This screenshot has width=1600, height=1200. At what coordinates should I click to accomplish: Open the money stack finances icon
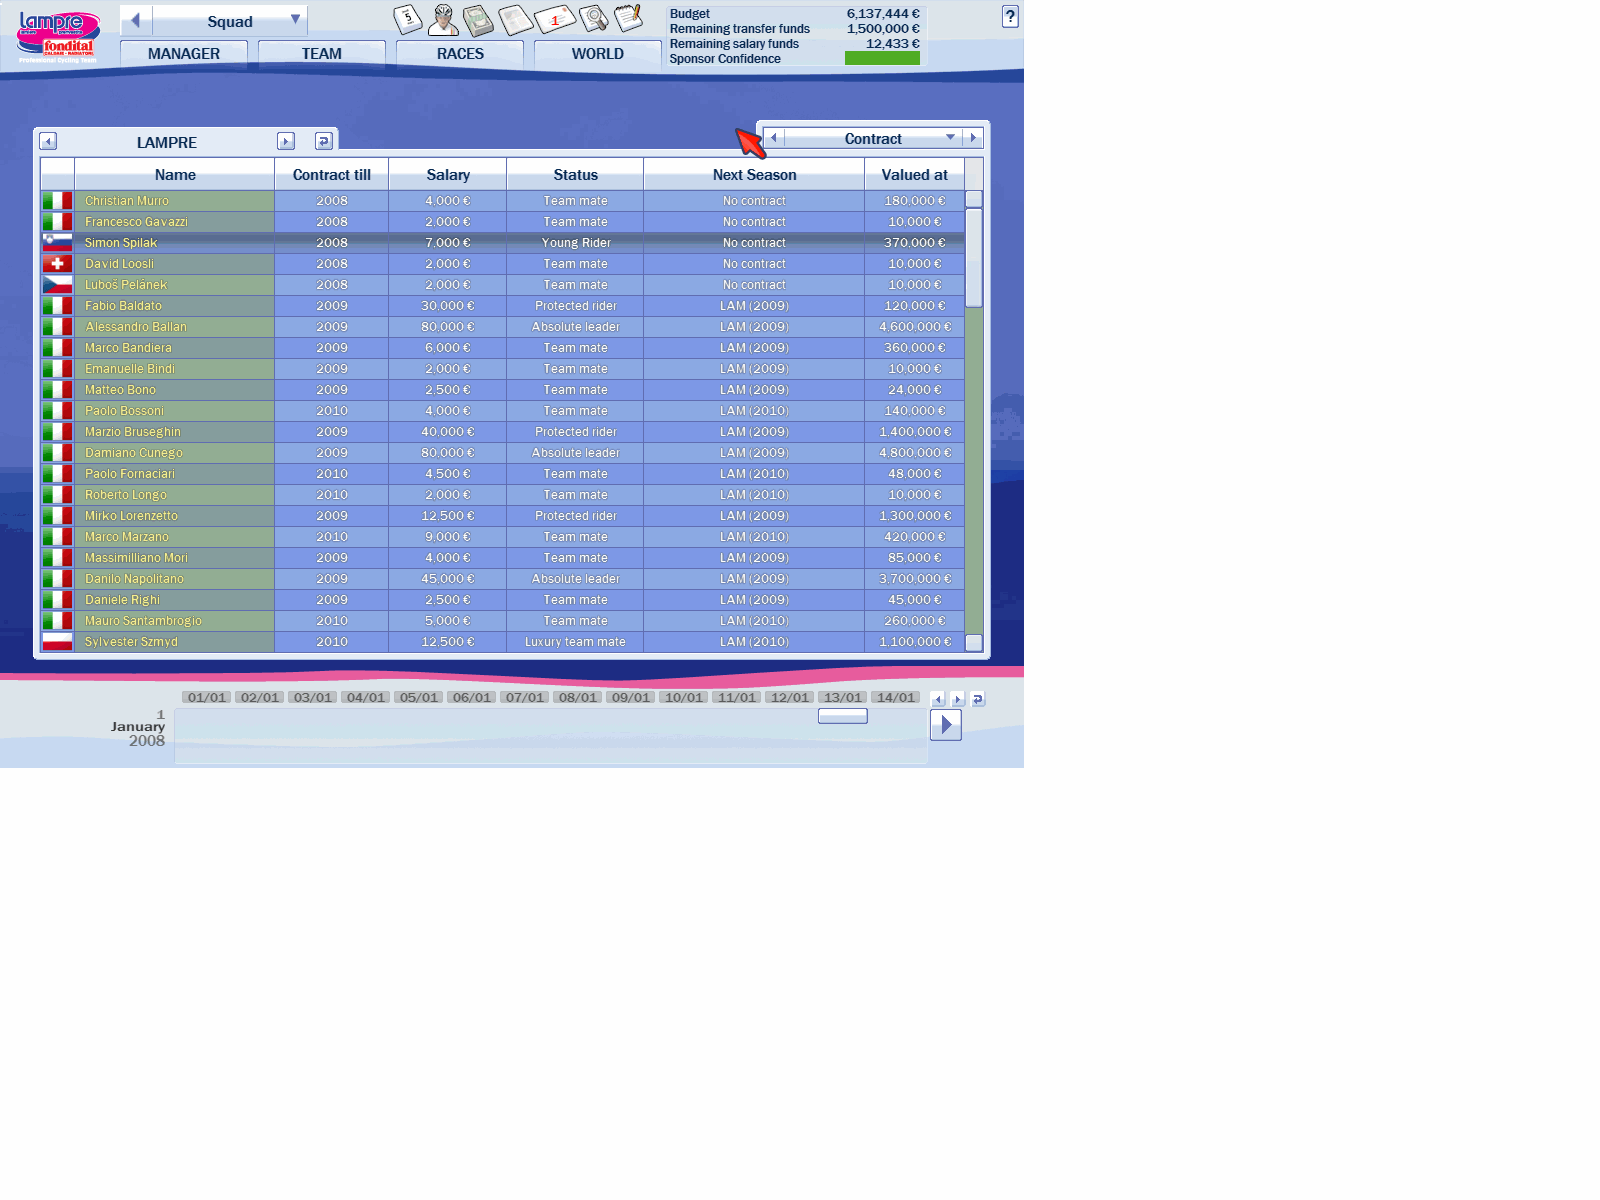(x=478, y=19)
